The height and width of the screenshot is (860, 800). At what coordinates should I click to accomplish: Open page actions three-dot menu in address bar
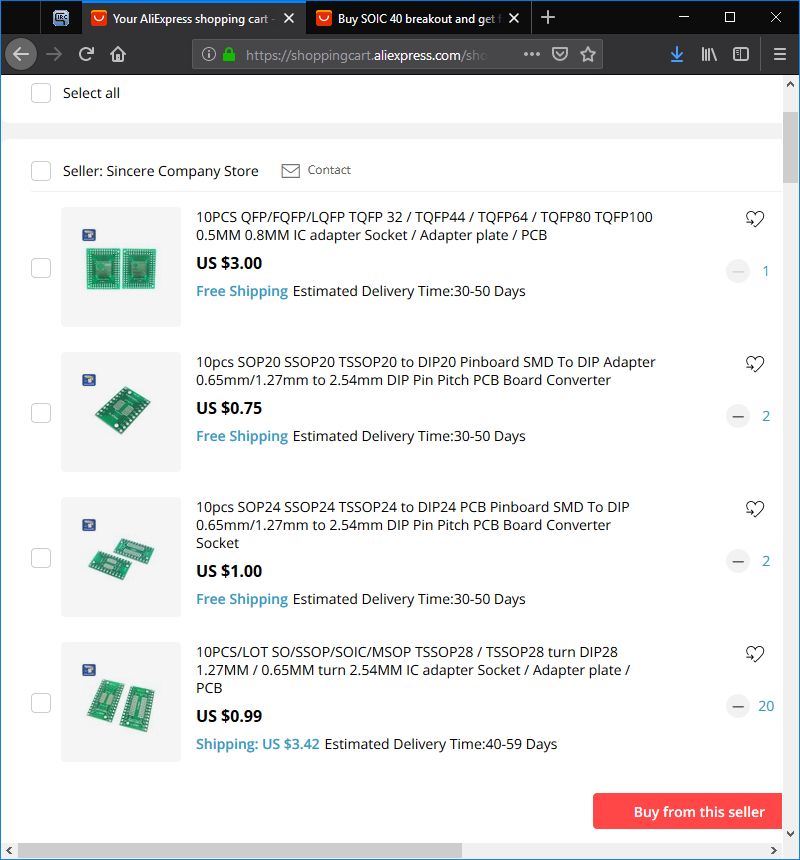[x=532, y=54]
